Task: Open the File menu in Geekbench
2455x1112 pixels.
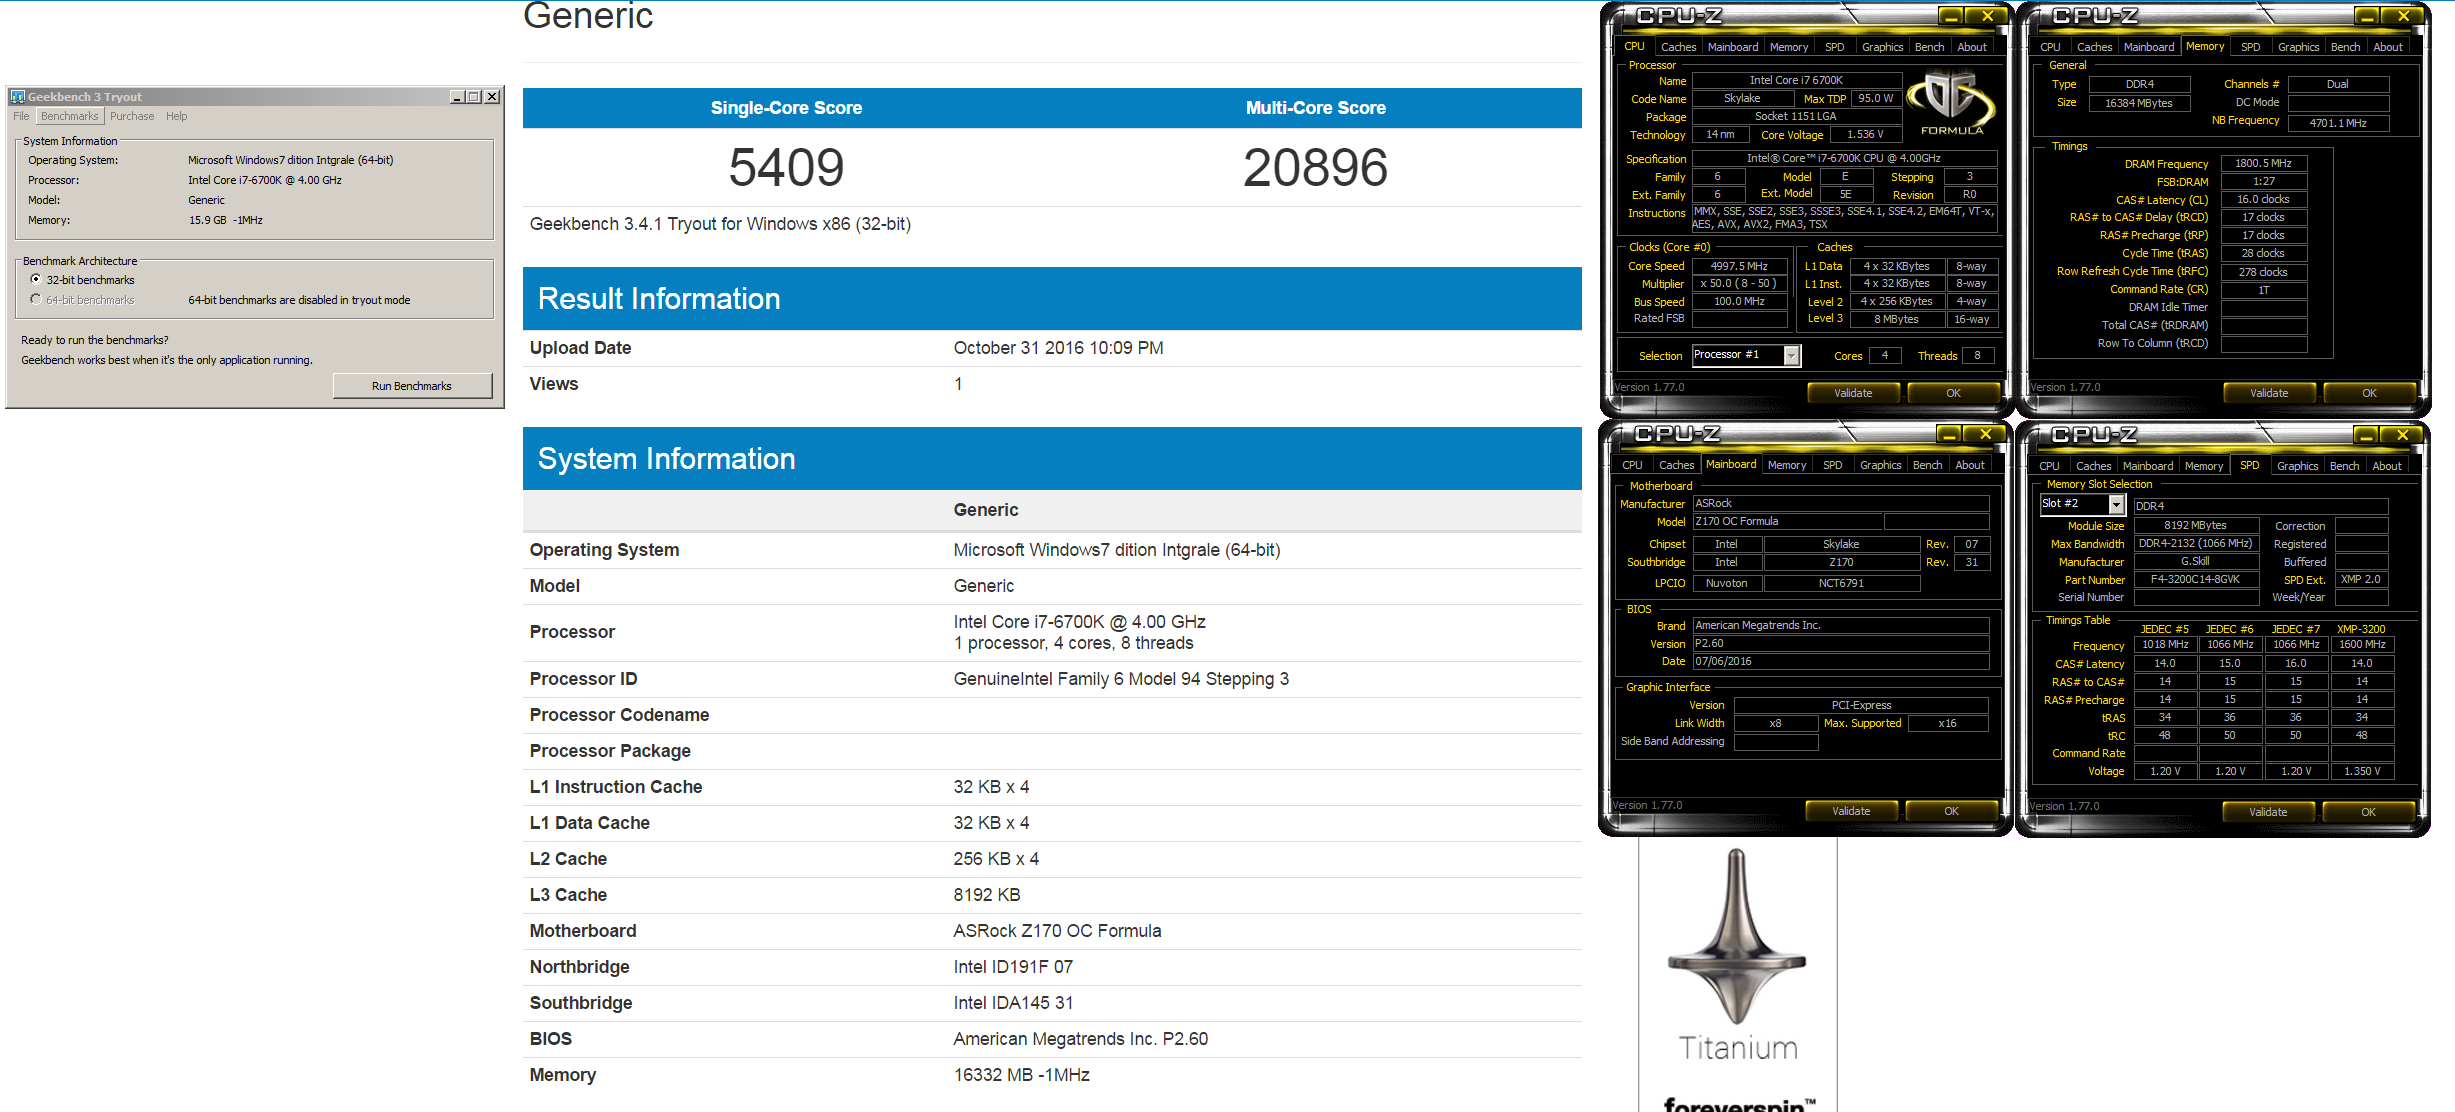Action: coord(21,116)
